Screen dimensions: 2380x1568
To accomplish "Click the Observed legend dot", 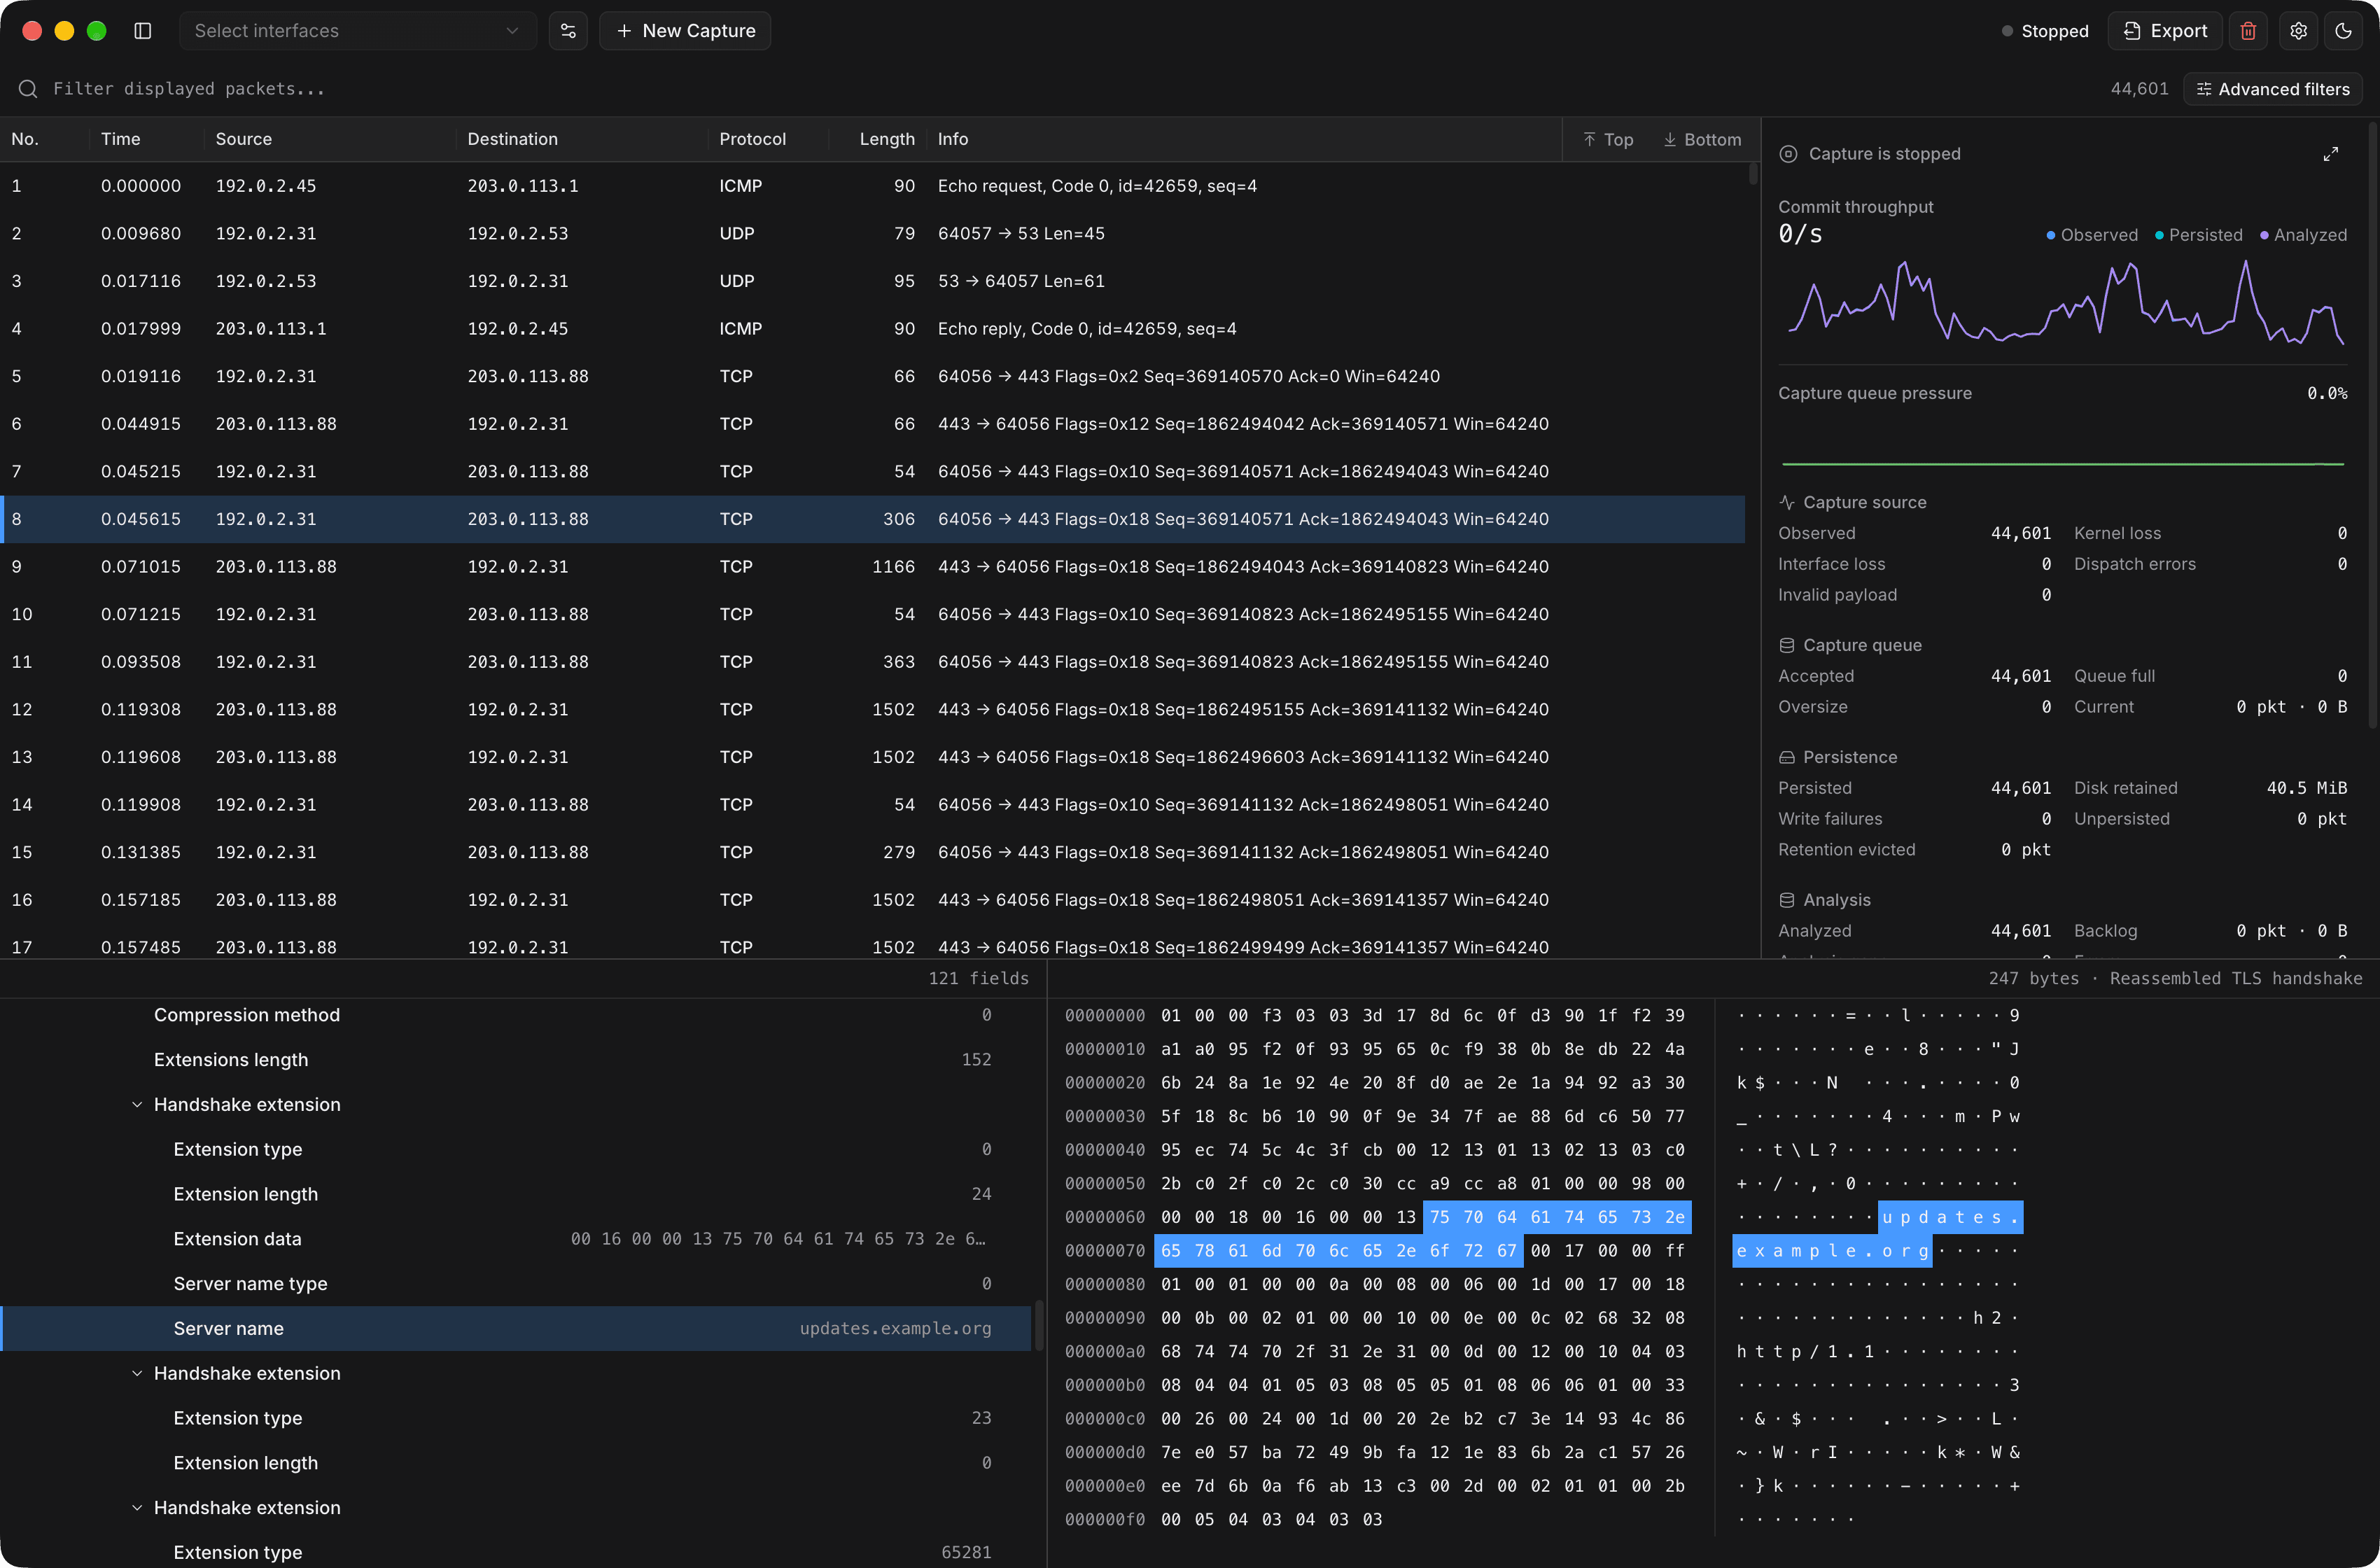I will (2051, 235).
